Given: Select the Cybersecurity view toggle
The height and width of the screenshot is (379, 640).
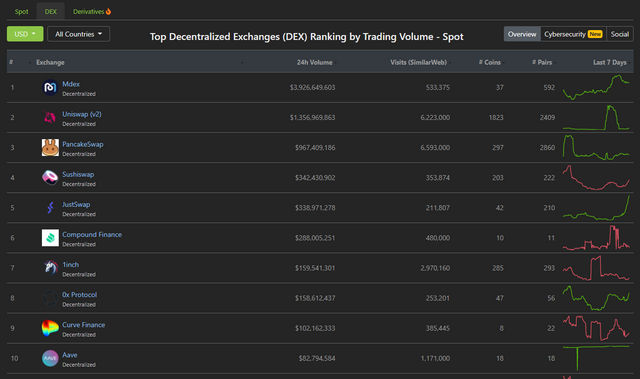Looking at the screenshot, I should [573, 34].
